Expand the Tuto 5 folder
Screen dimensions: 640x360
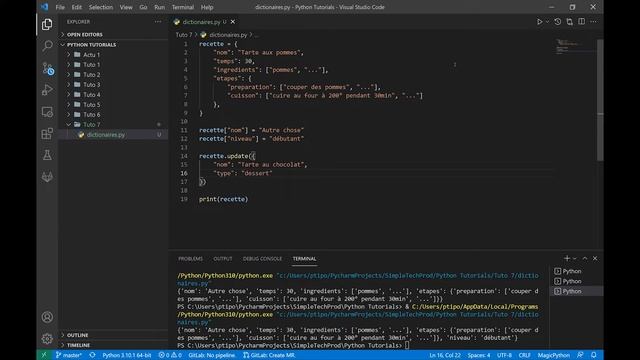(x=113, y=104)
